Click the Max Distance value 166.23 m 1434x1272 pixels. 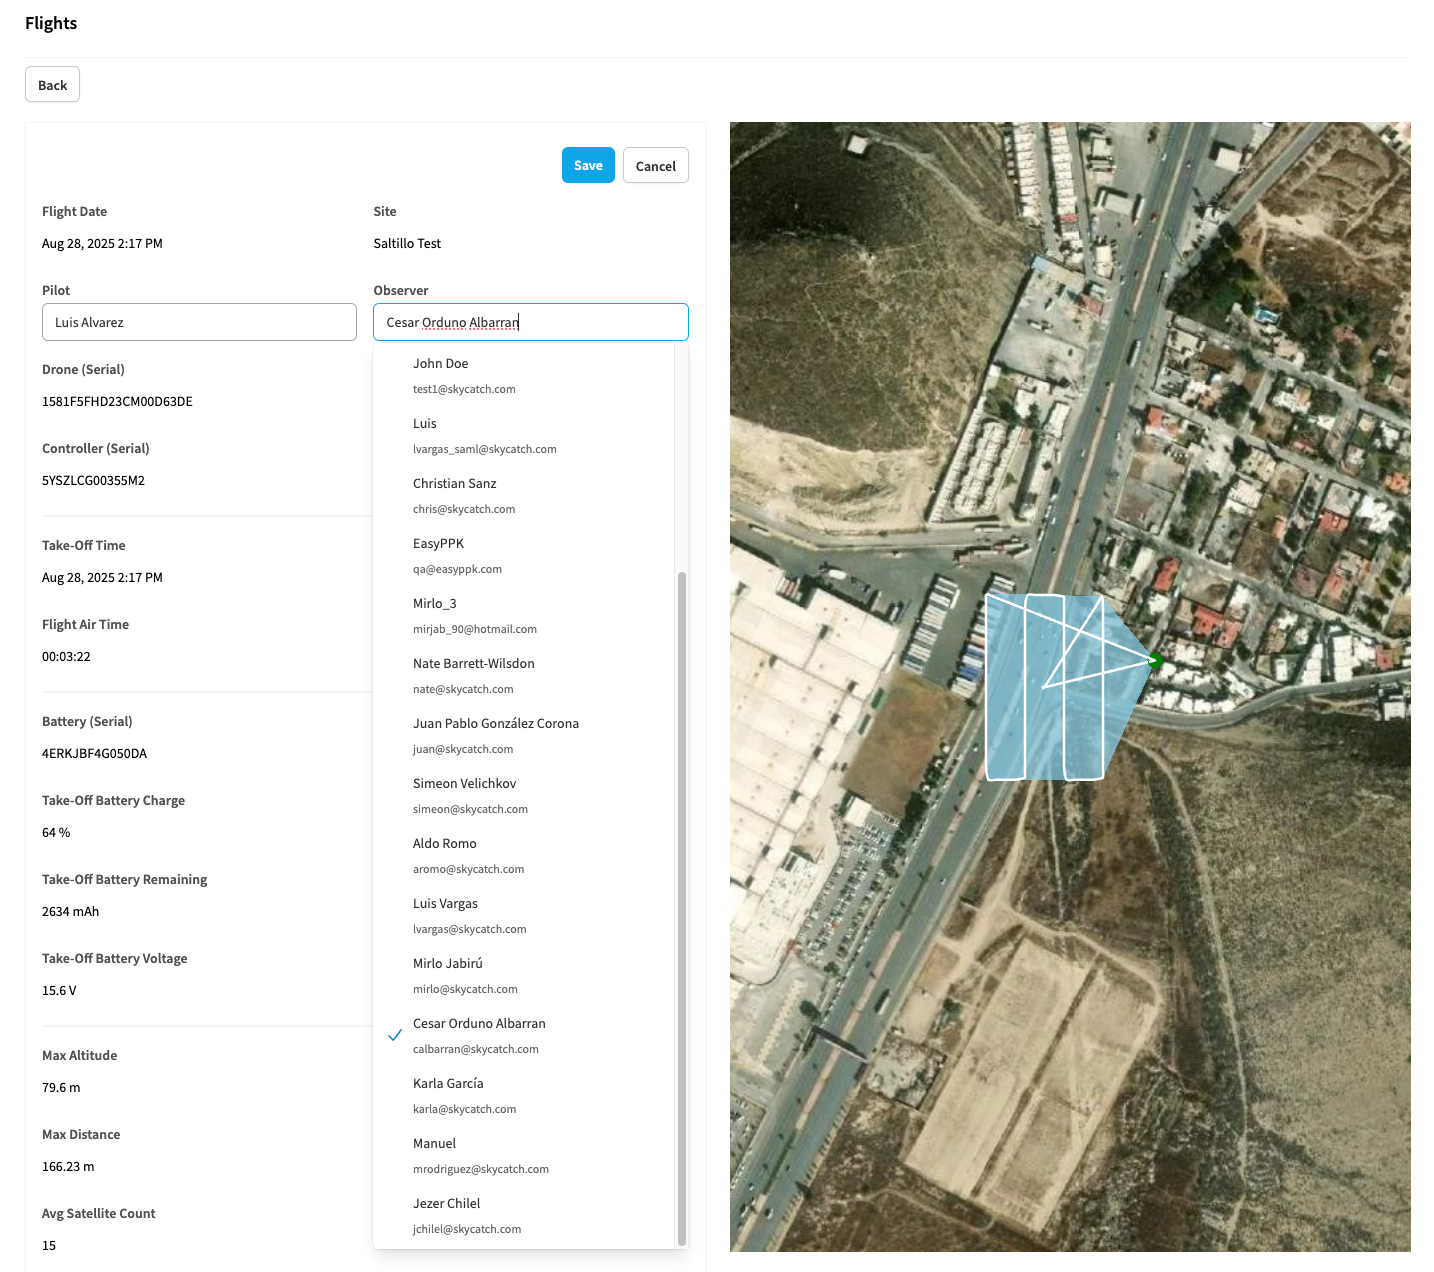(68, 1166)
